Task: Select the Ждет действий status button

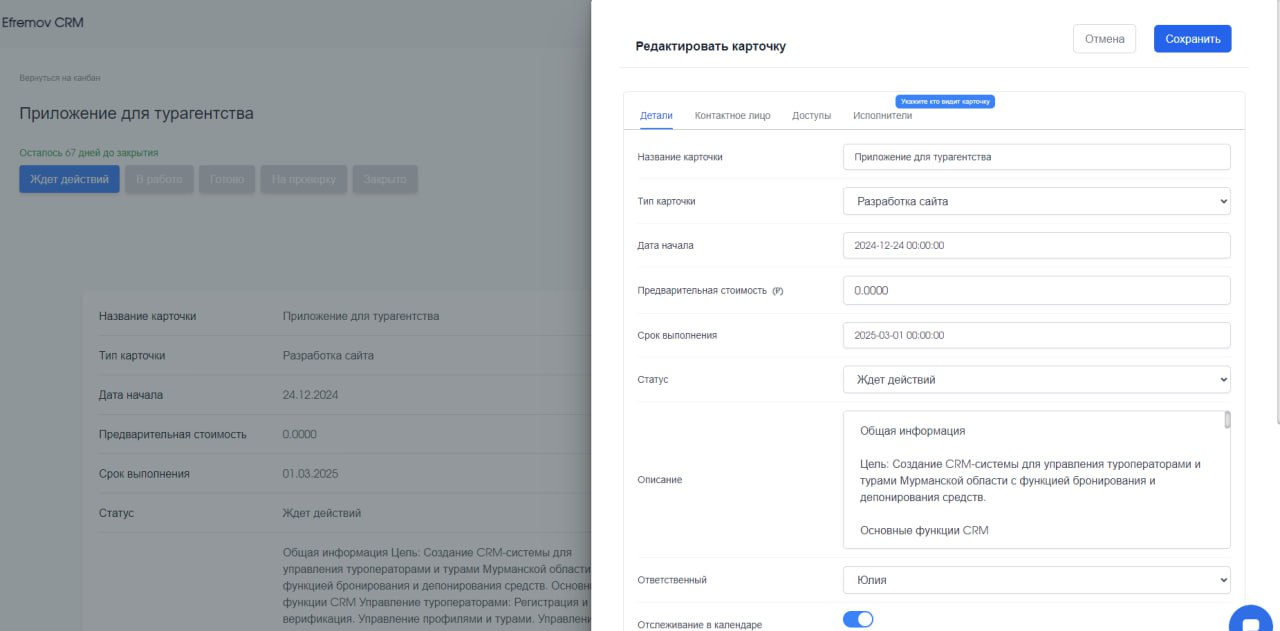Action: 69,180
